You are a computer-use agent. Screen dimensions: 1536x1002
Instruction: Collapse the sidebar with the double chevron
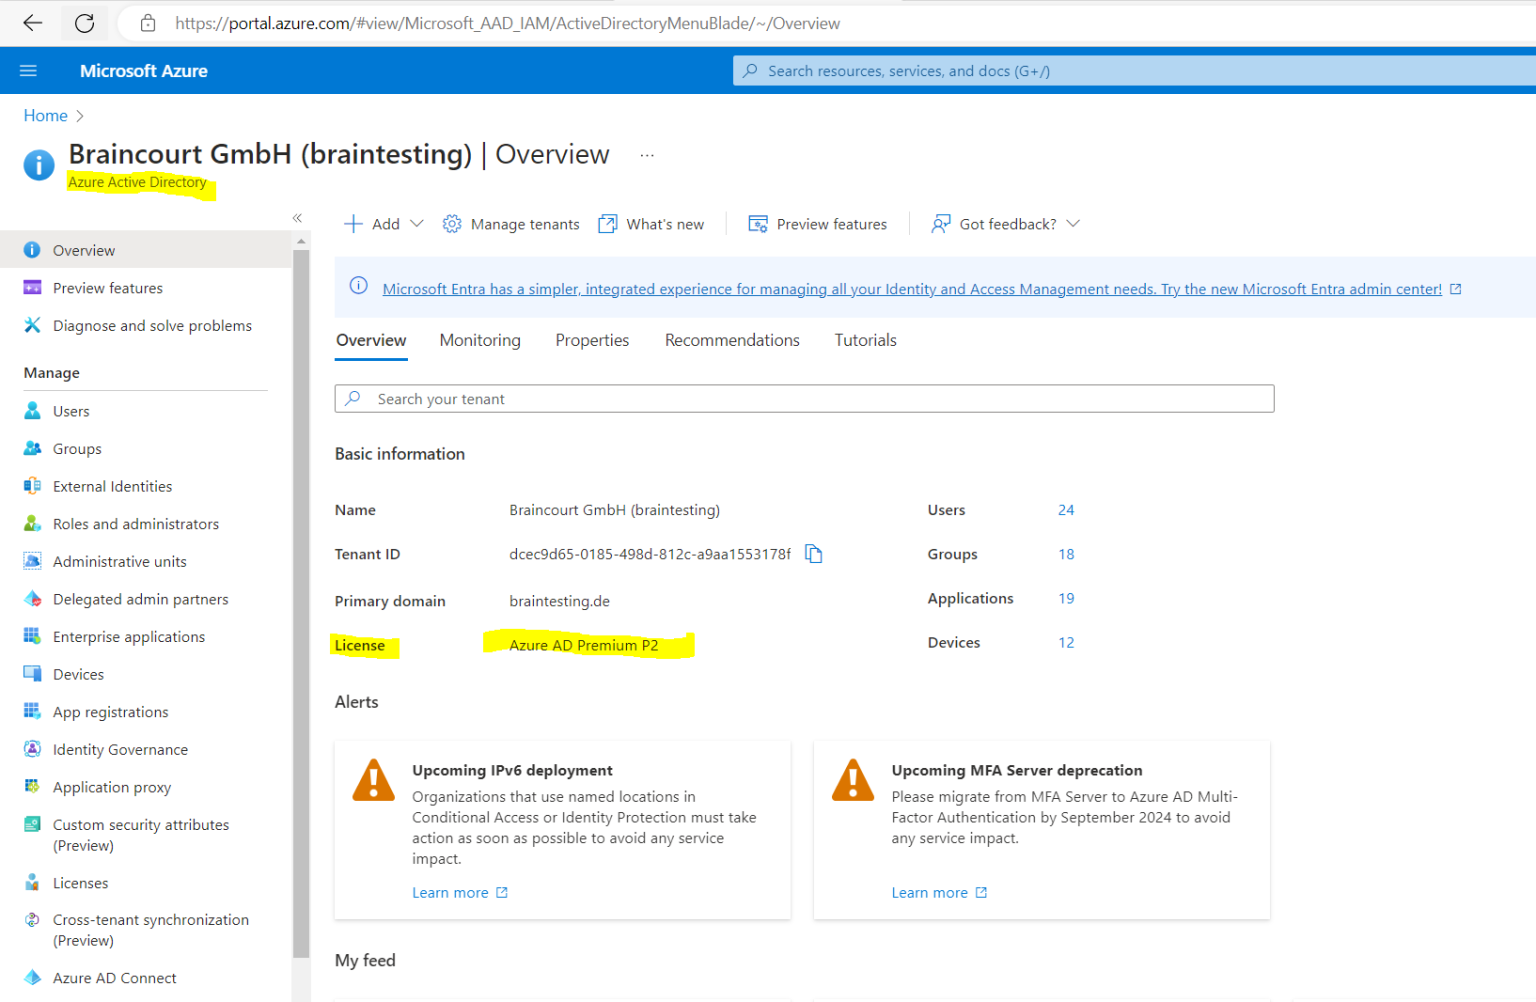point(297,217)
